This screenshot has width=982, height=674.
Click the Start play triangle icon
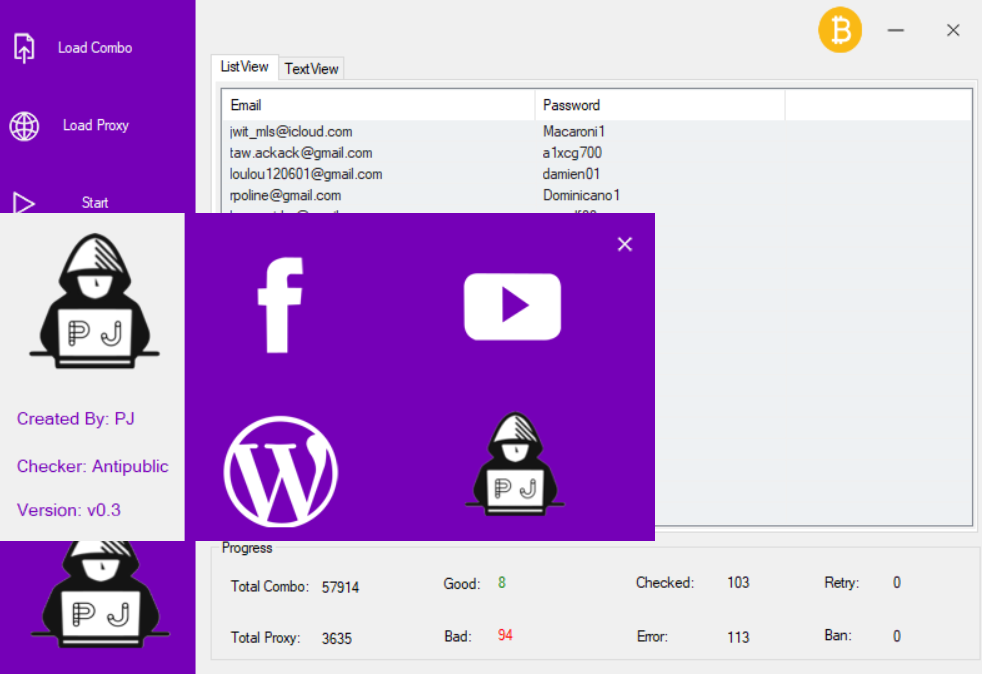[24, 202]
